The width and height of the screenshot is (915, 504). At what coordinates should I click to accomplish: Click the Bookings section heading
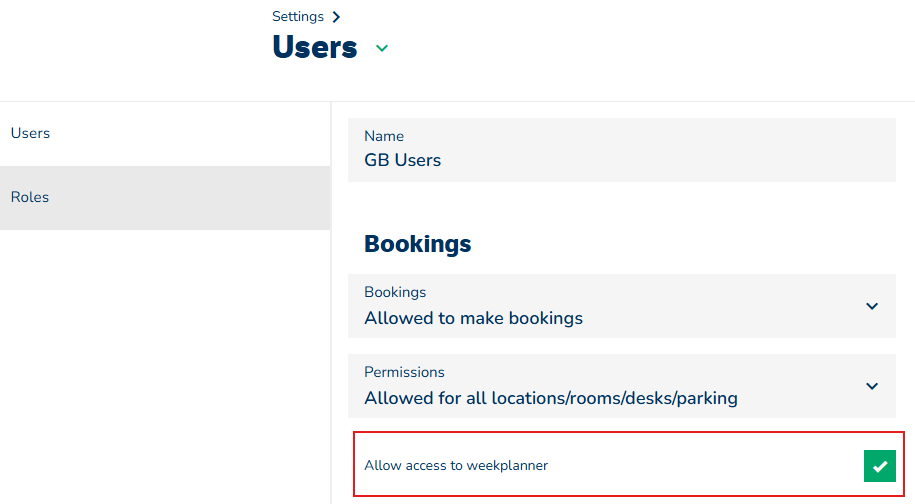pos(417,243)
